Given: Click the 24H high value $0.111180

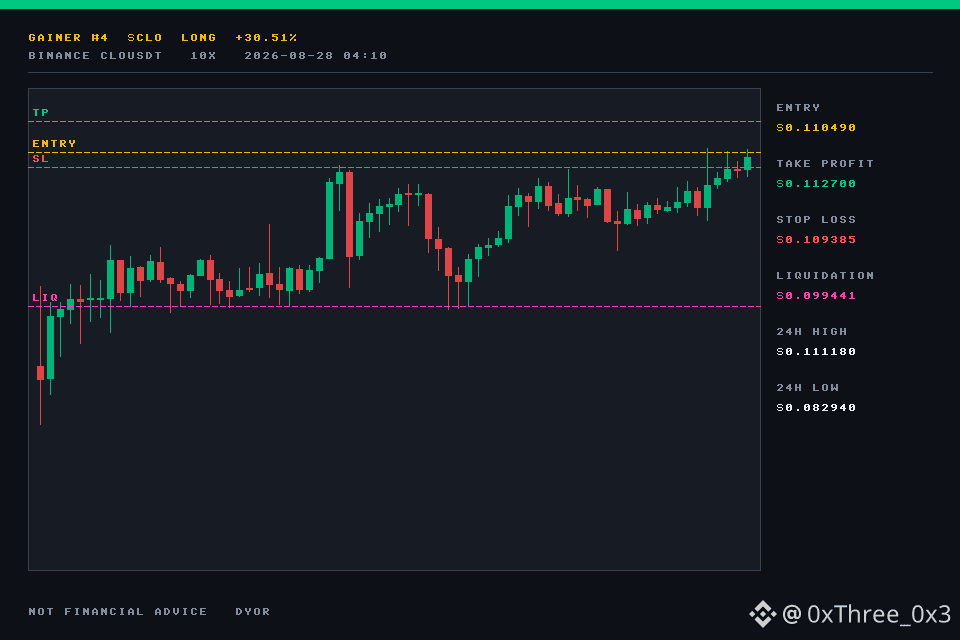Looking at the screenshot, I should 816,352.
